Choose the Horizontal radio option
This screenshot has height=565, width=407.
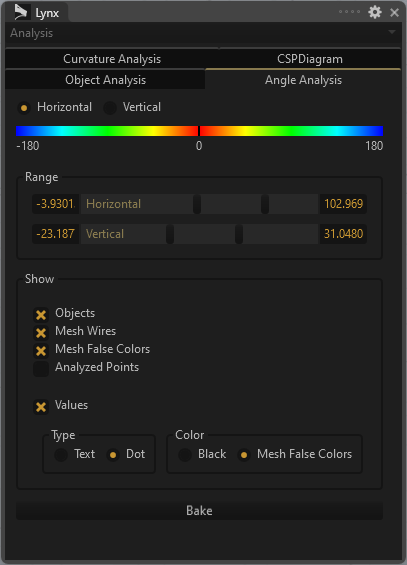click(x=24, y=108)
